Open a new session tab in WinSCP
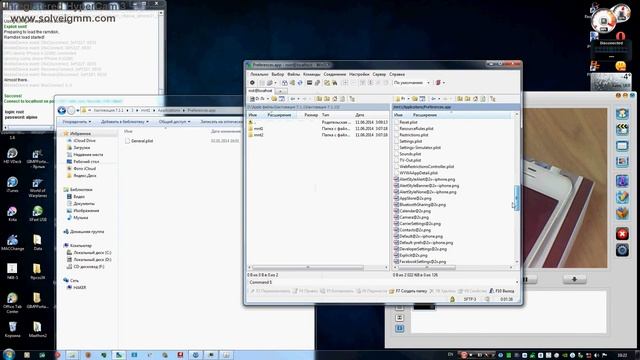Image resolution: width=640 pixels, height=360 pixels. [281, 91]
